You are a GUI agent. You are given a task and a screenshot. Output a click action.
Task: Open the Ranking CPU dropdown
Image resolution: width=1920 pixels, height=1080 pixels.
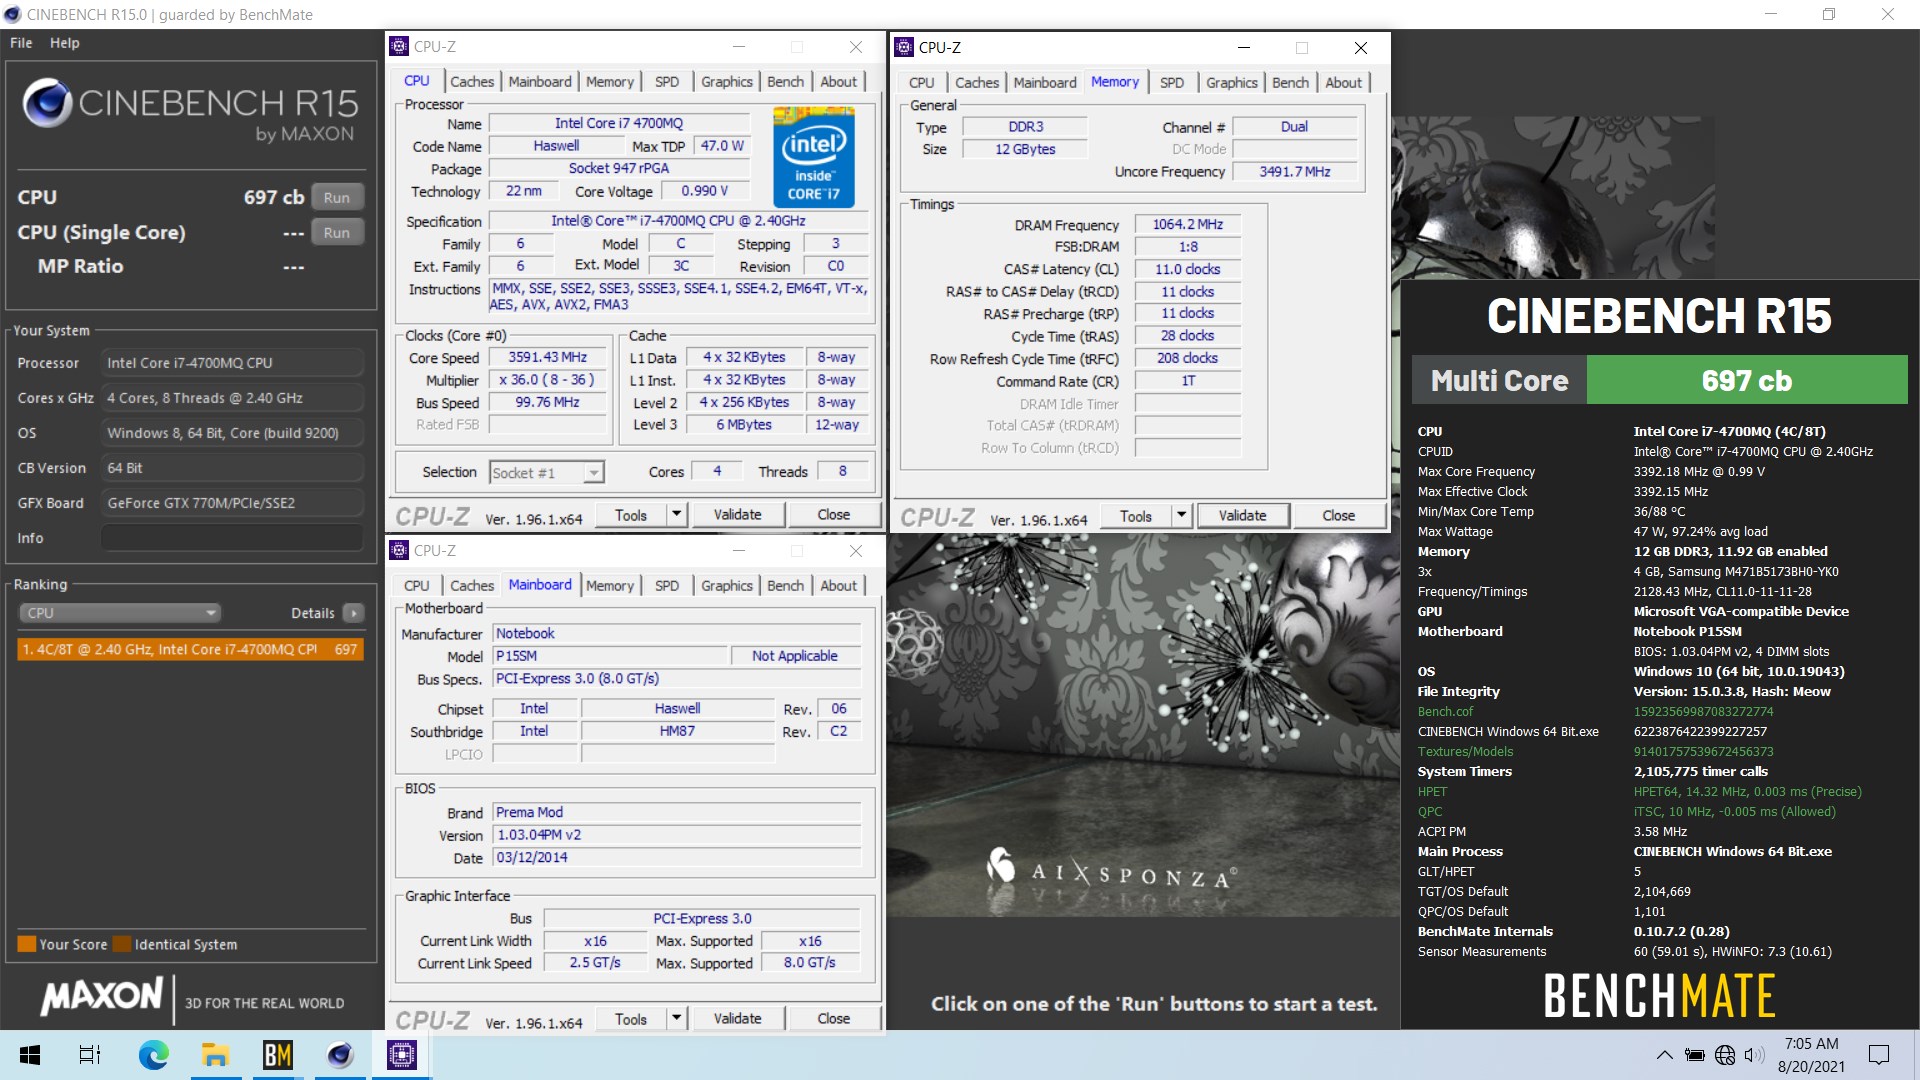(x=120, y=613)
